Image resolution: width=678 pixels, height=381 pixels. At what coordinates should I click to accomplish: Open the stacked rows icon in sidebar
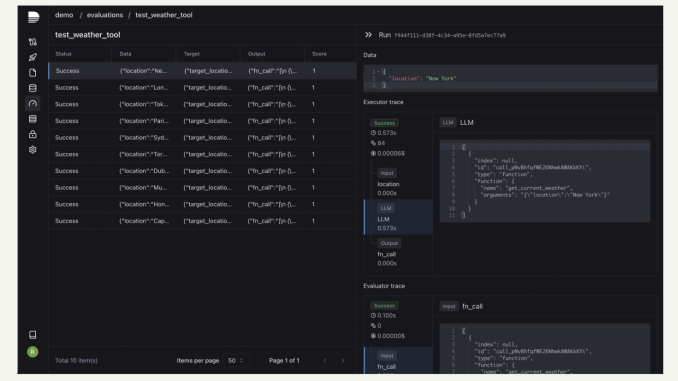click(x=33, y=119)
